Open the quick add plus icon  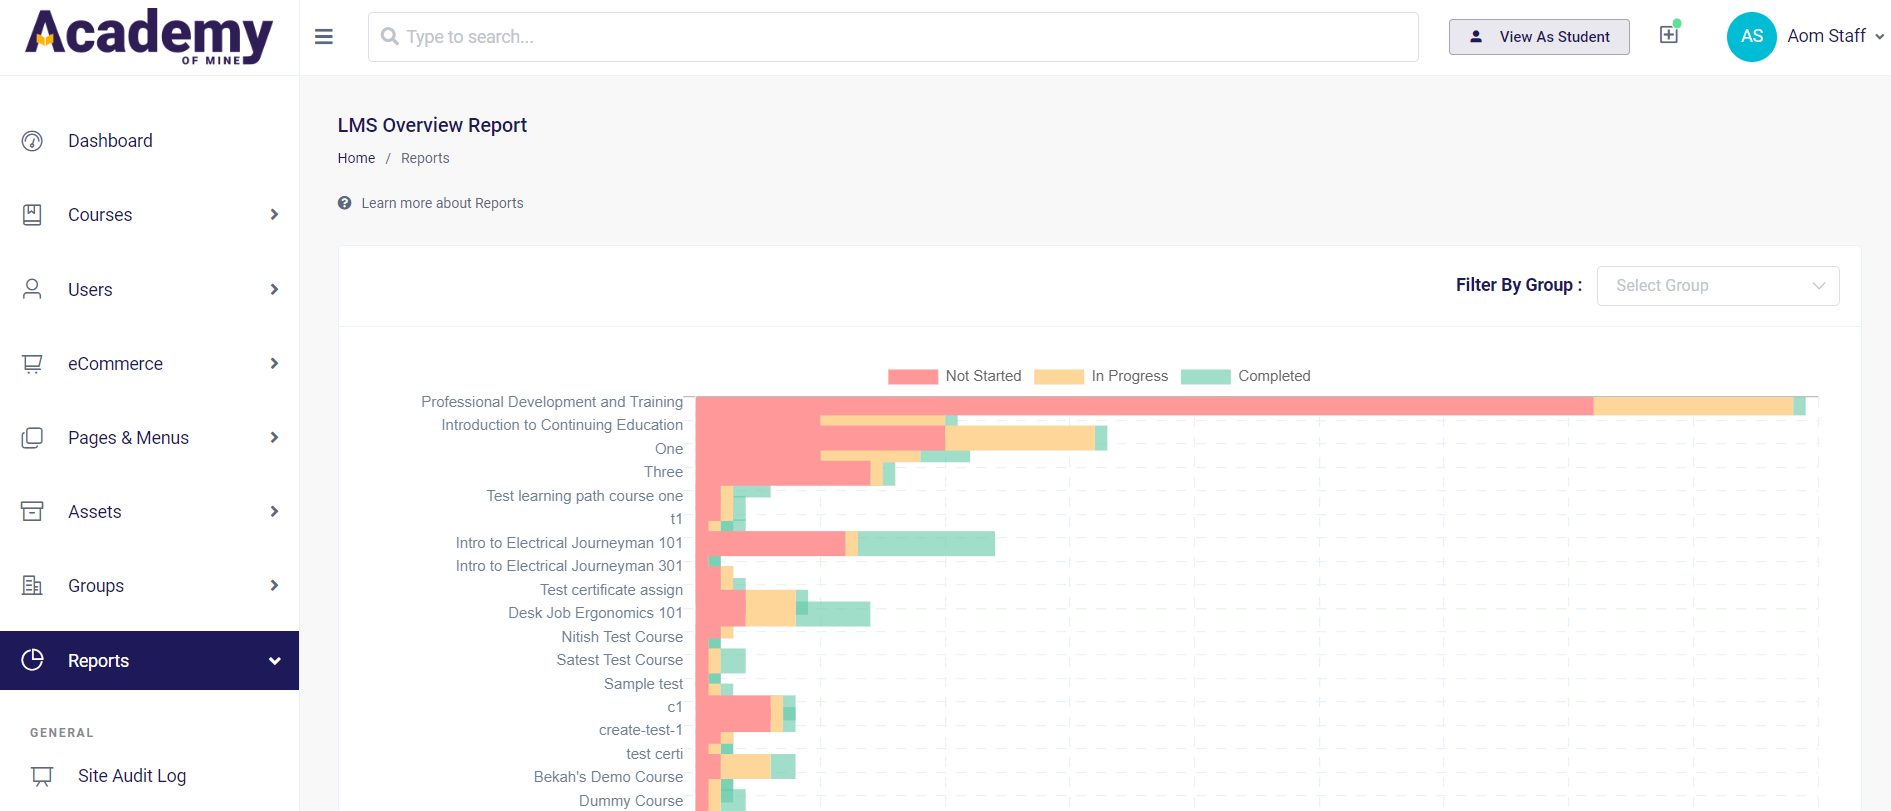click(1668, 35)
